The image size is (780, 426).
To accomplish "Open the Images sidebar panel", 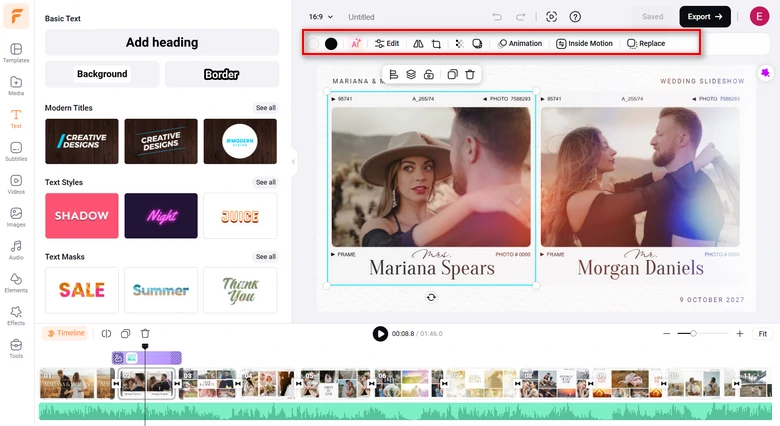I will (x=16, y=216).
